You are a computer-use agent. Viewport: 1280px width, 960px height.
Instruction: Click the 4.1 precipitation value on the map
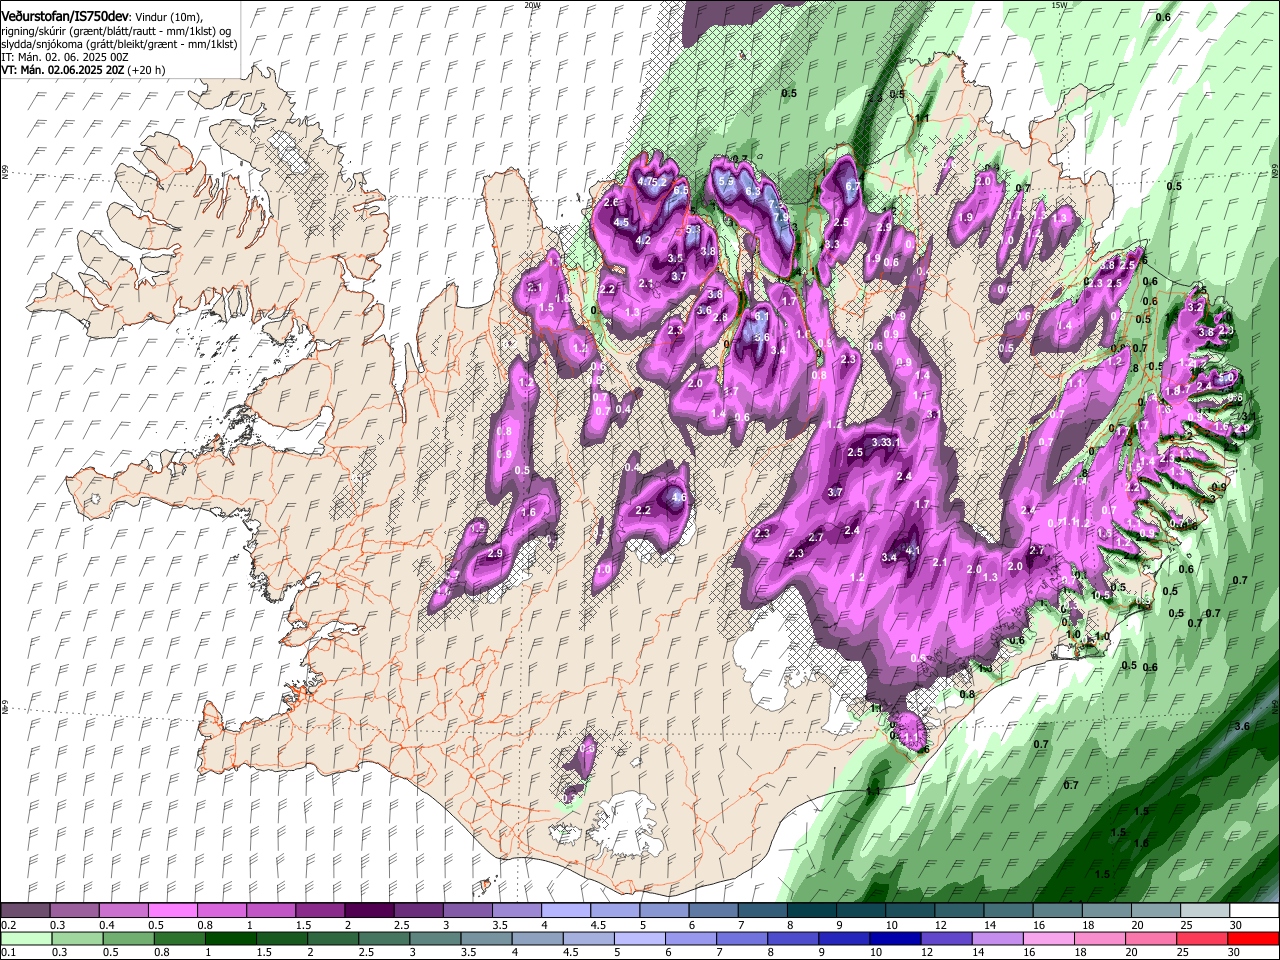point(912,551)
